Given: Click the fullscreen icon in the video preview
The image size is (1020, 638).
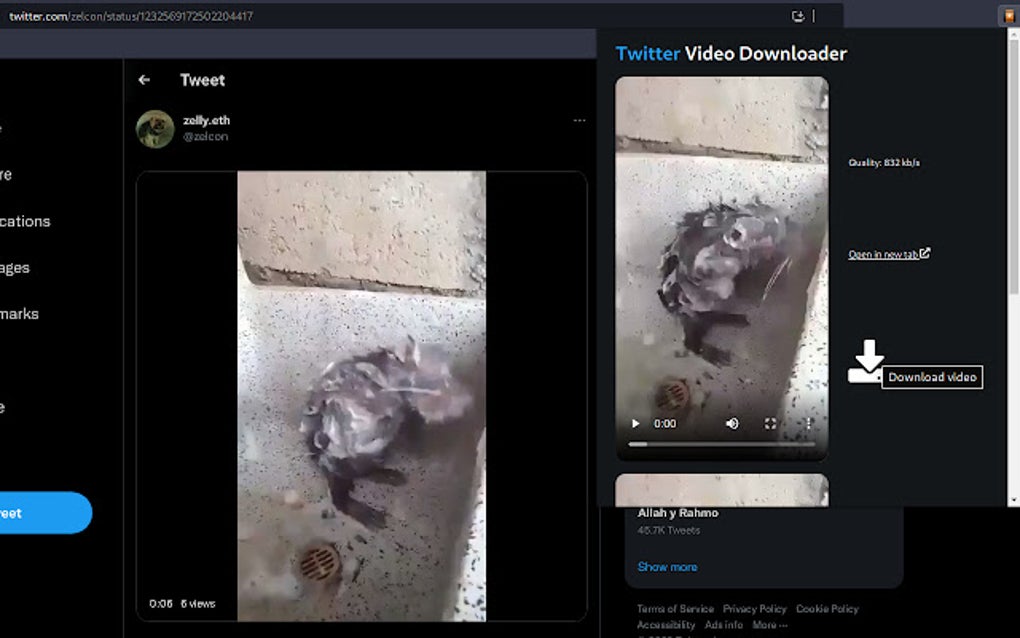Looking at the screenshot, I should pos(772,423).
